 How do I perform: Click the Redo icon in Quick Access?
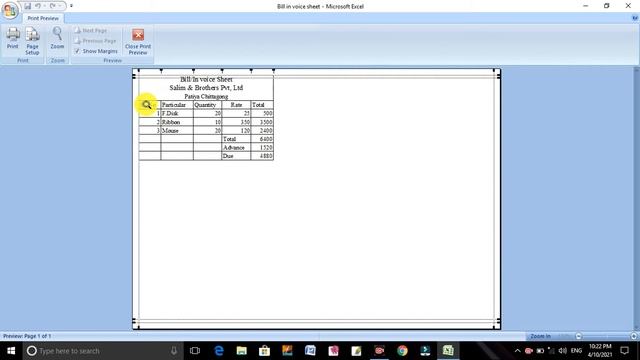53,6
